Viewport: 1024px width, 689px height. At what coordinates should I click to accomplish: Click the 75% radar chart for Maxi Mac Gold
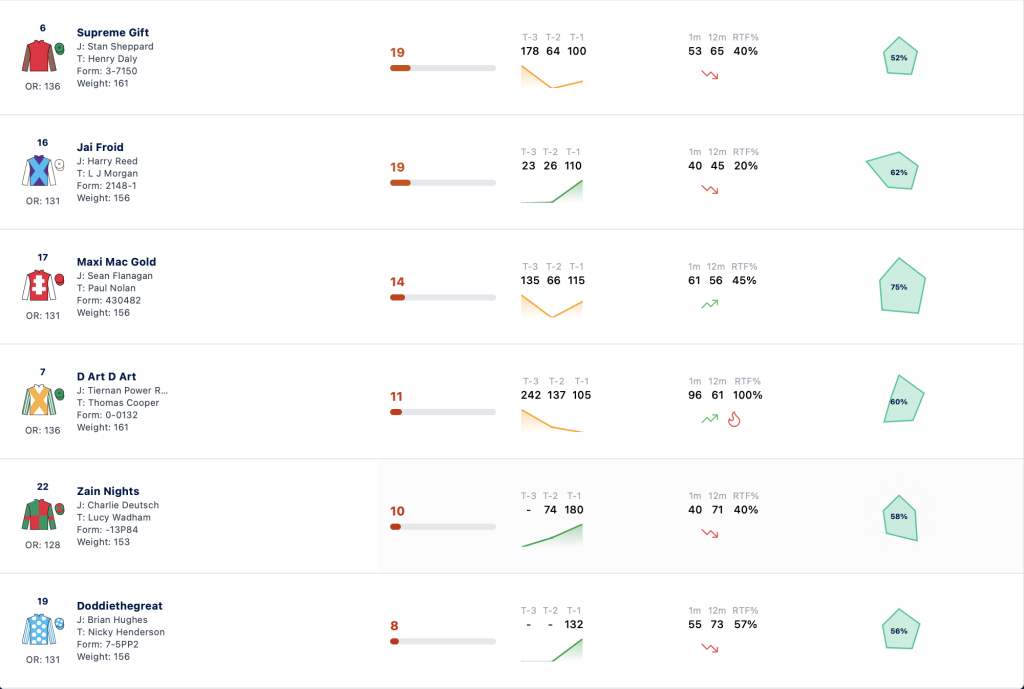coord(902,286)
